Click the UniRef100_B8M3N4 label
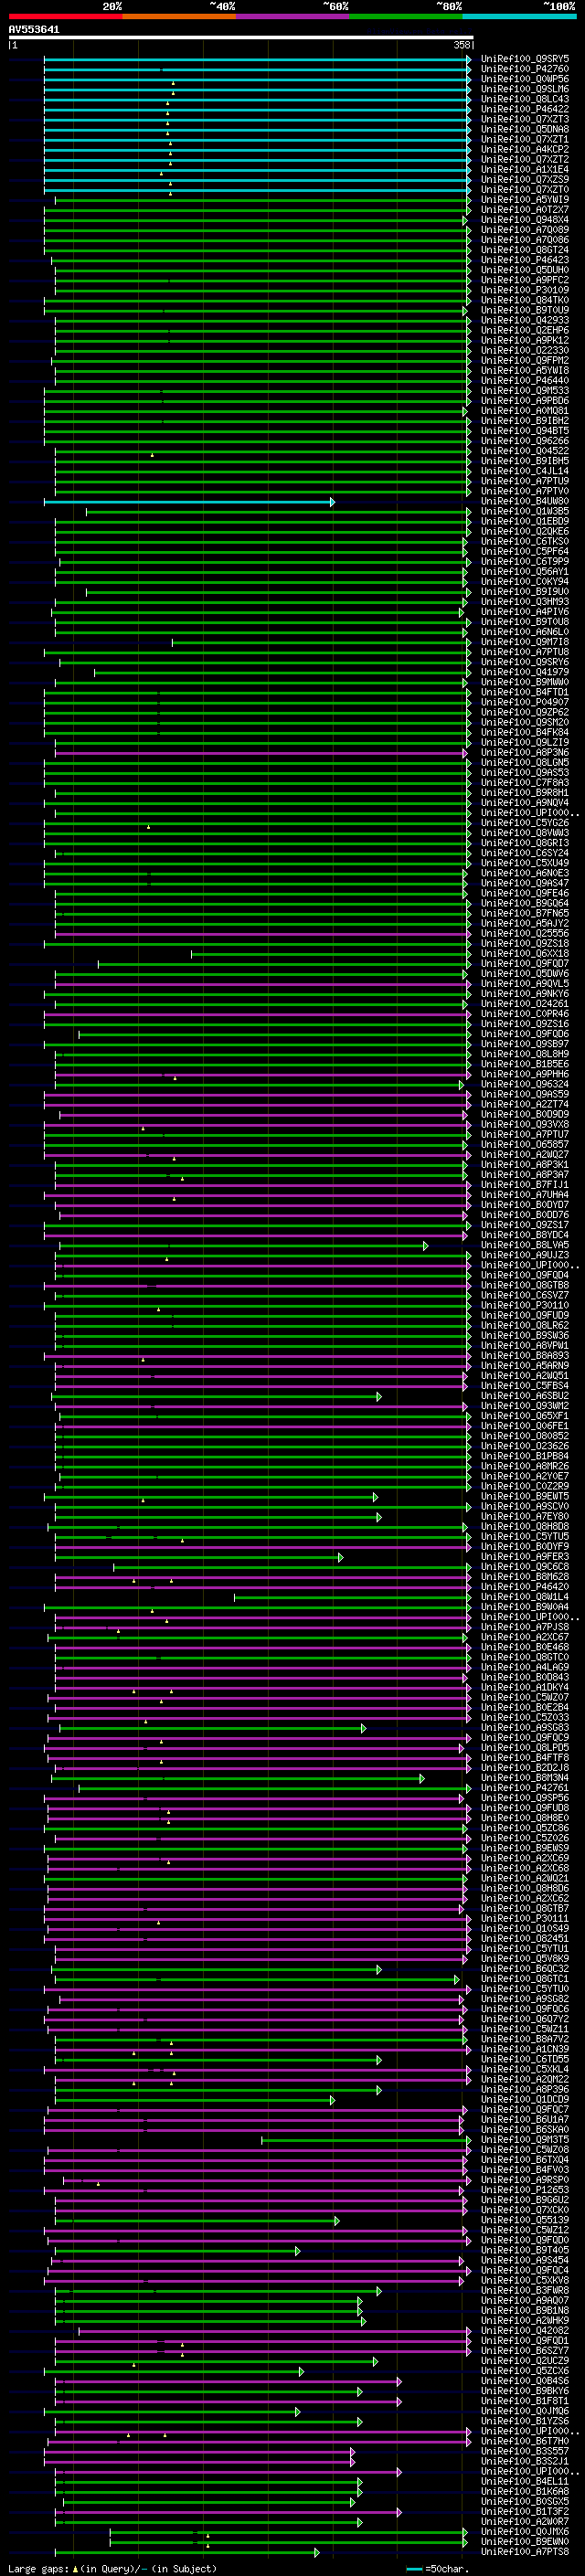This screenshot has width=585, height=2576. point(525,1778)
